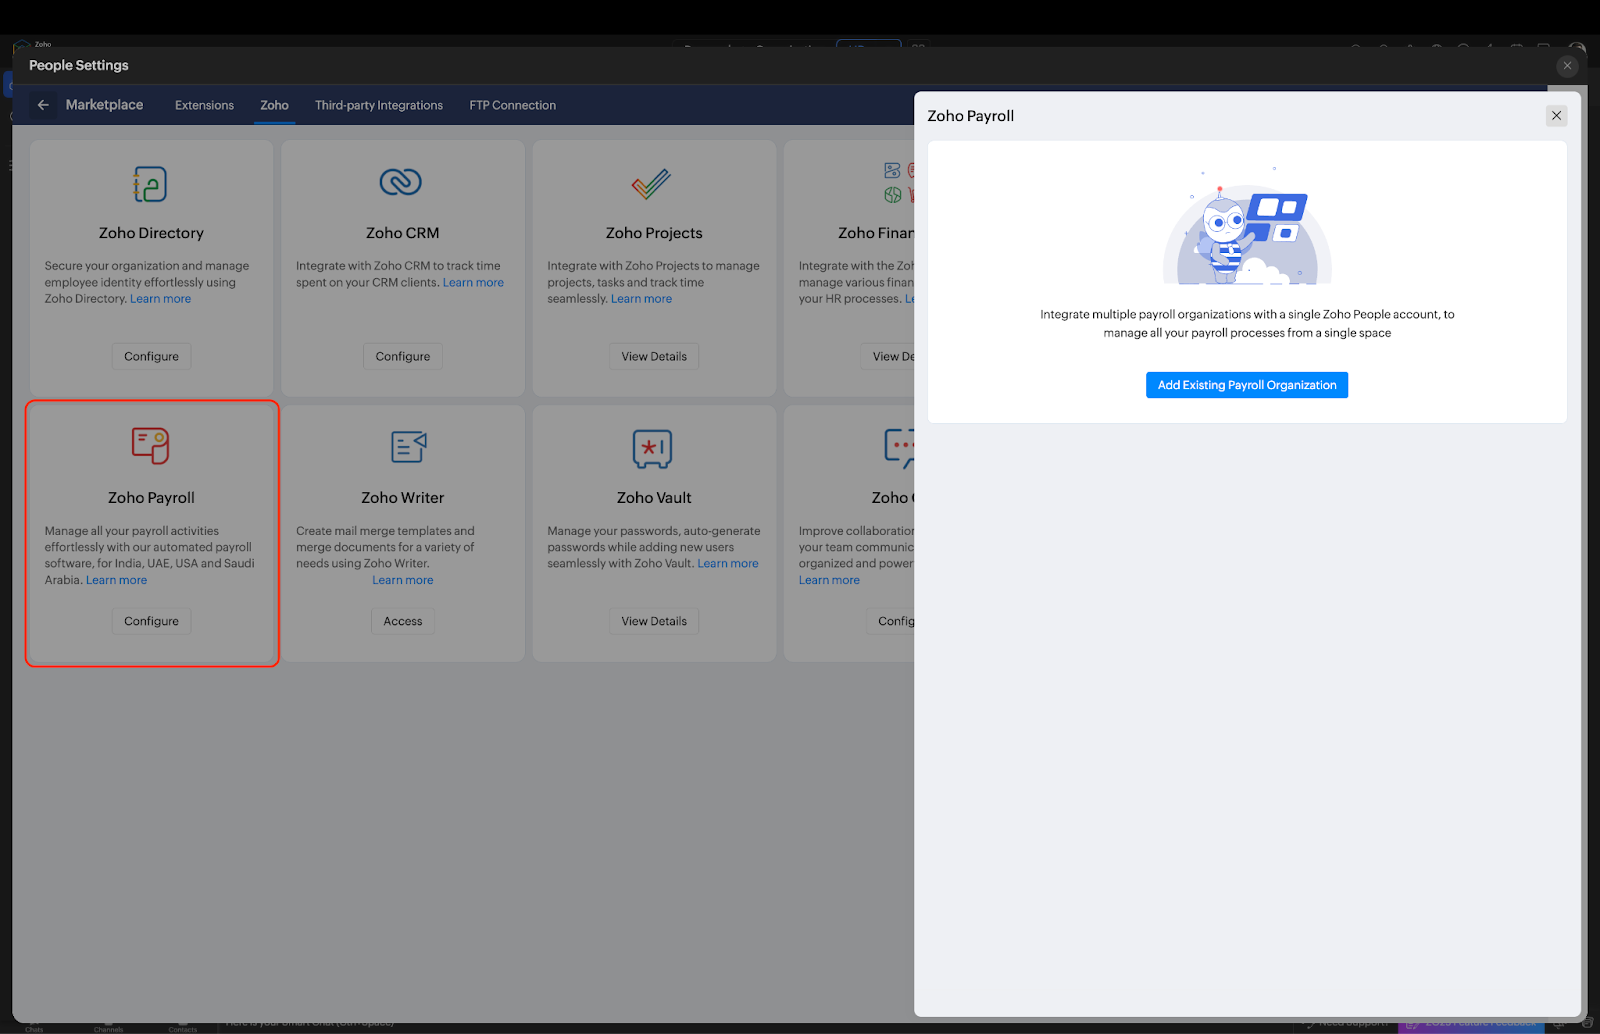Click Add Existing Payroll Organization button
1600x1034 pixels.
tap(1247, 385)
